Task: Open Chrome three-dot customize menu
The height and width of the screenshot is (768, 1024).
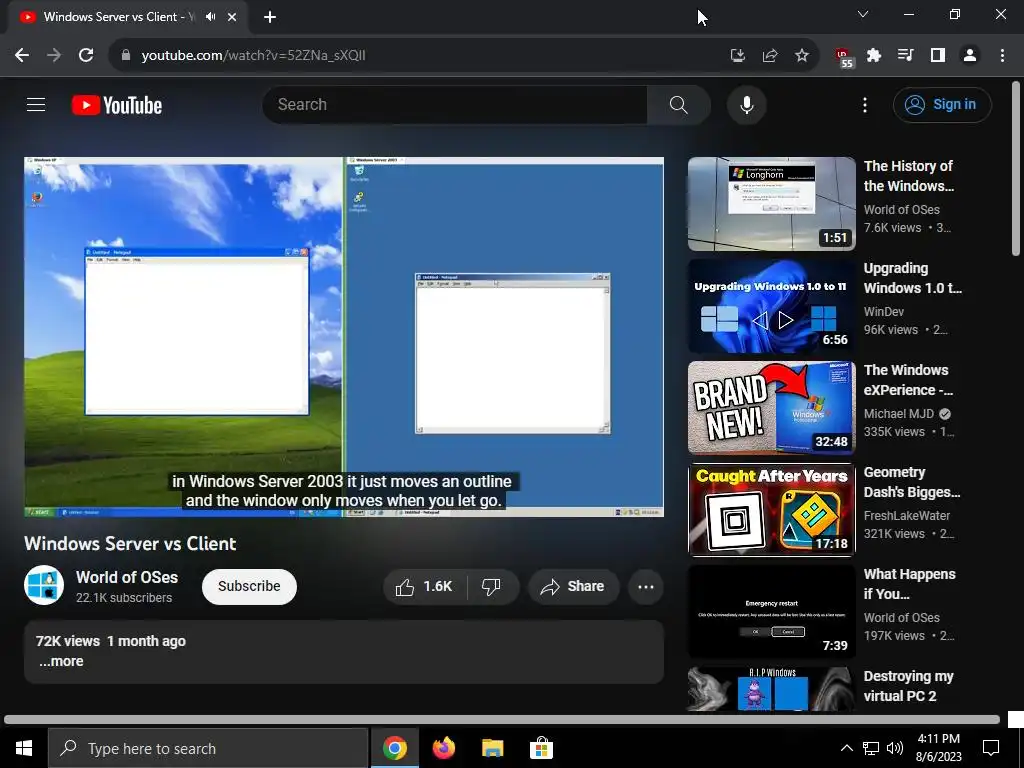Action: tap(1002, 56)
